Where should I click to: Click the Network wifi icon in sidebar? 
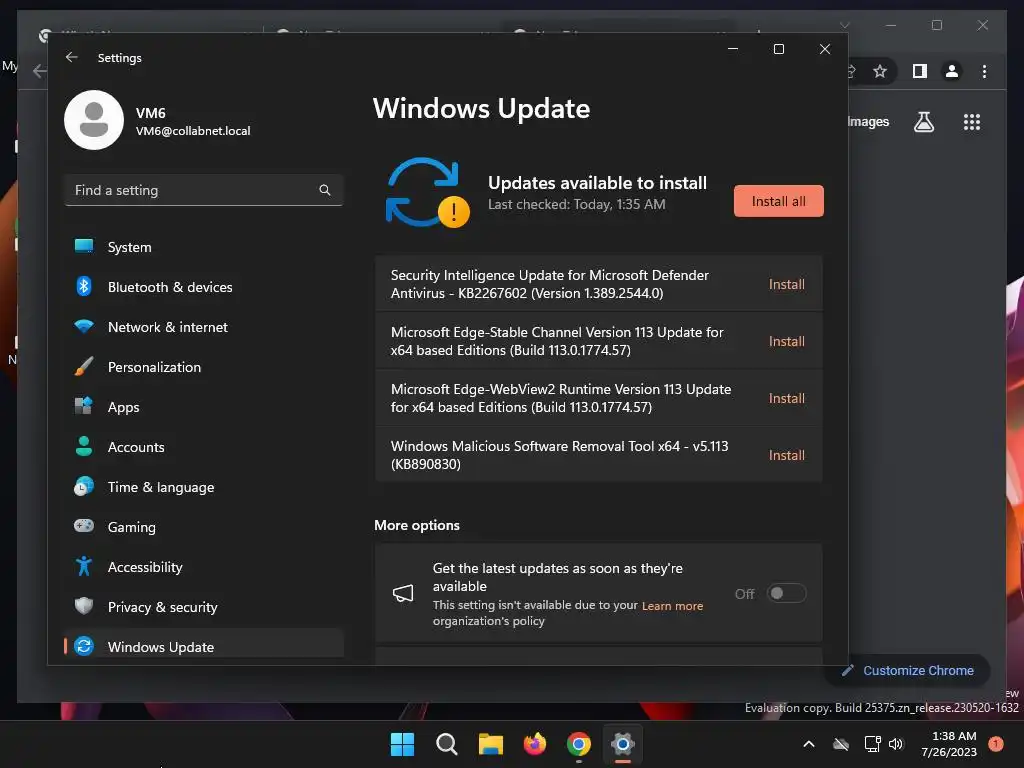coord(84,326)
